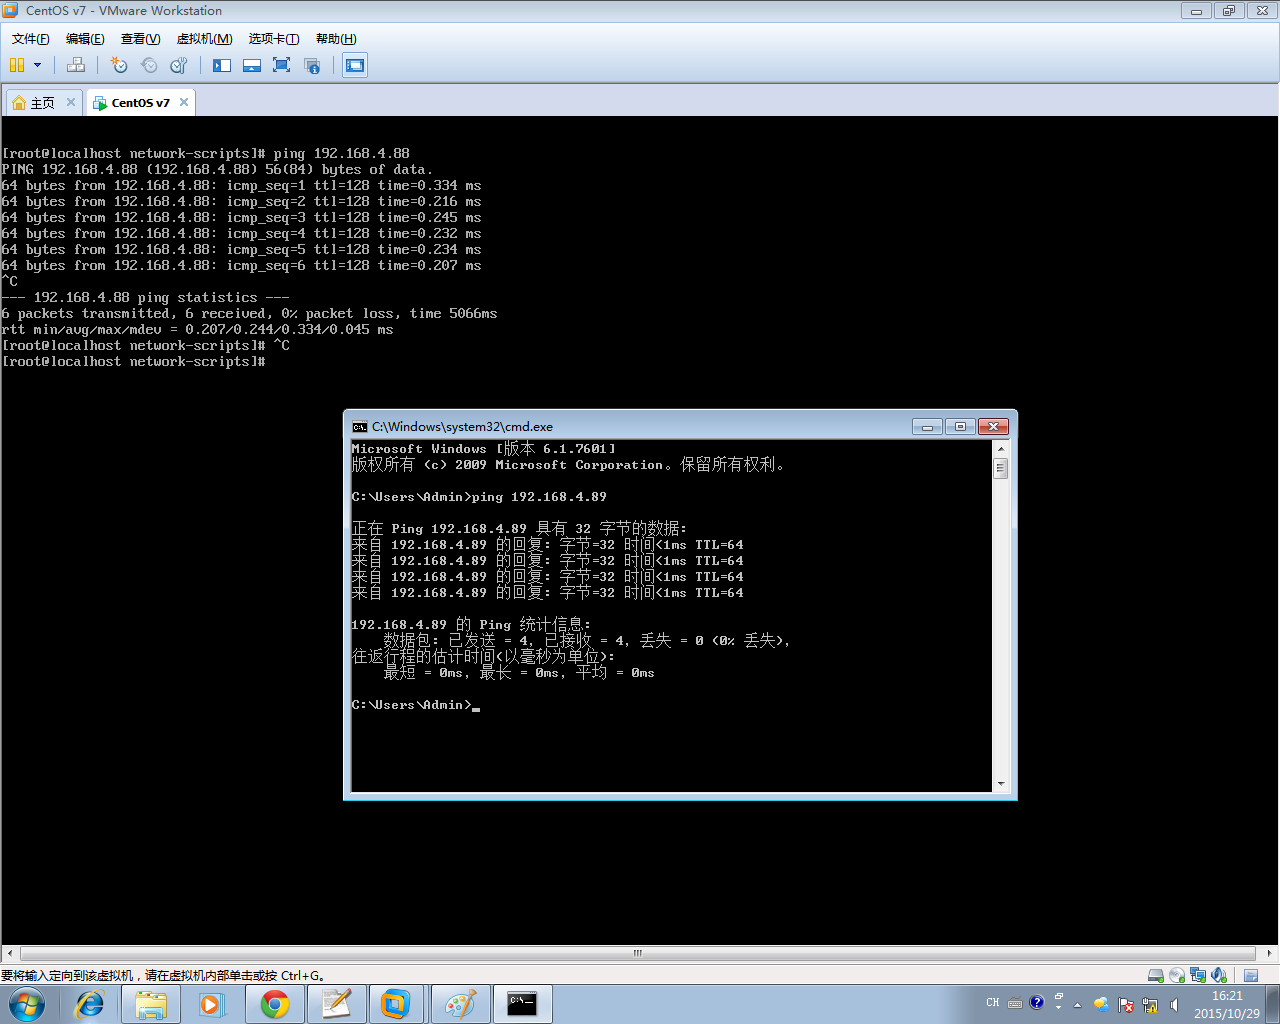The width and height of the screenshot is (1280, 1024).
Task: Open the 编辑(E) menu
Action: coord(85,39)
